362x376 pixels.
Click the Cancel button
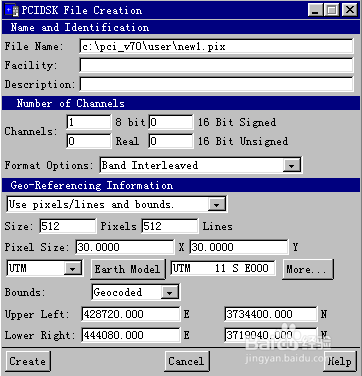point(186,361)
